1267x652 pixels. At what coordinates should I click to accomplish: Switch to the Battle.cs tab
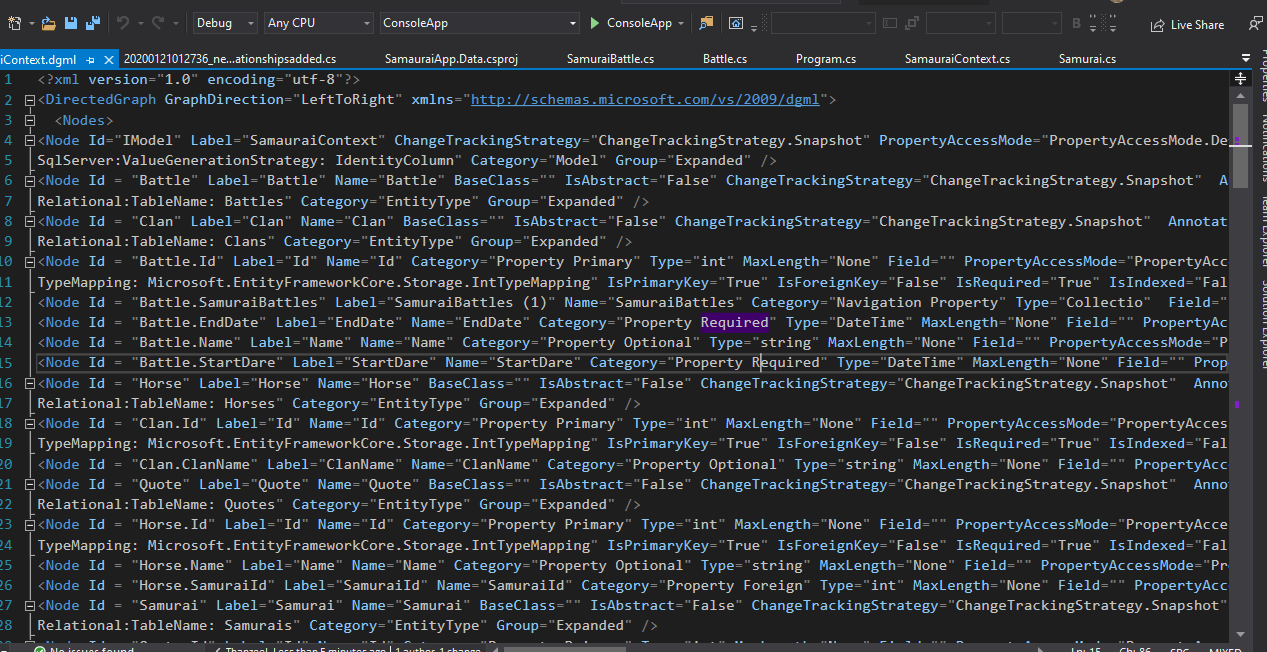pyautogui.click(x=725, y=59)
